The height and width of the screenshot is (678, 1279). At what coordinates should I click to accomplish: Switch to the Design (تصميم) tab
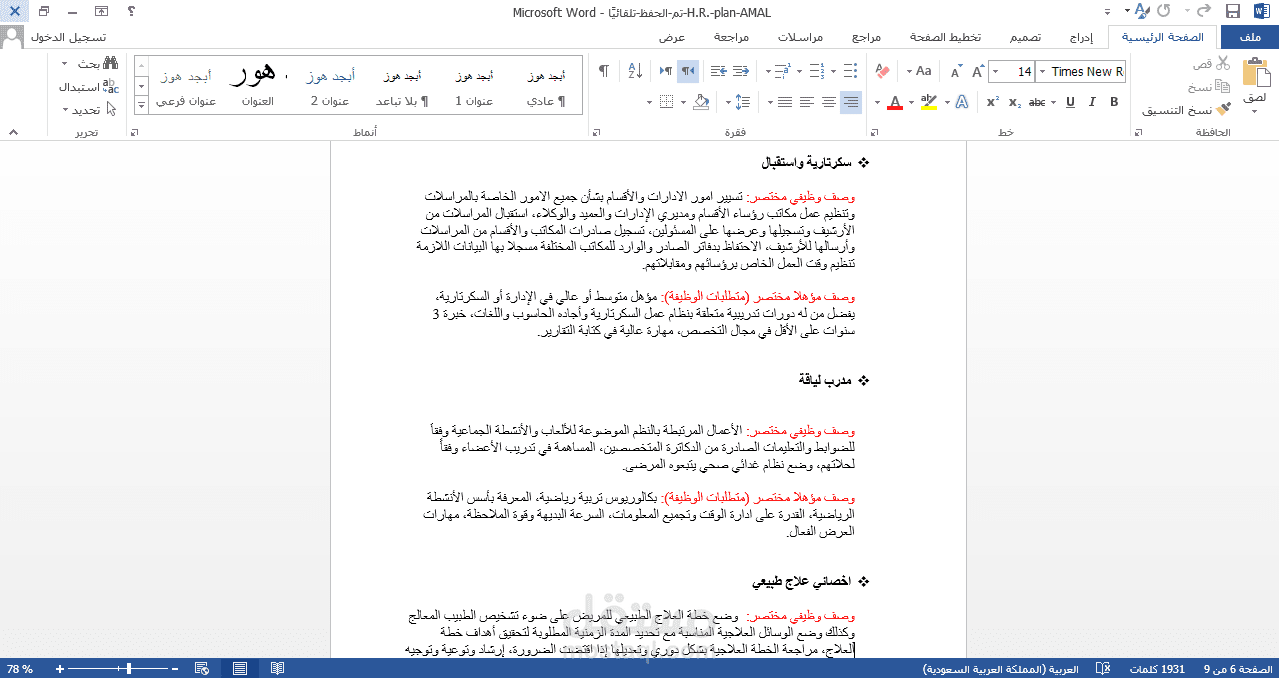tap(1024, 37)
